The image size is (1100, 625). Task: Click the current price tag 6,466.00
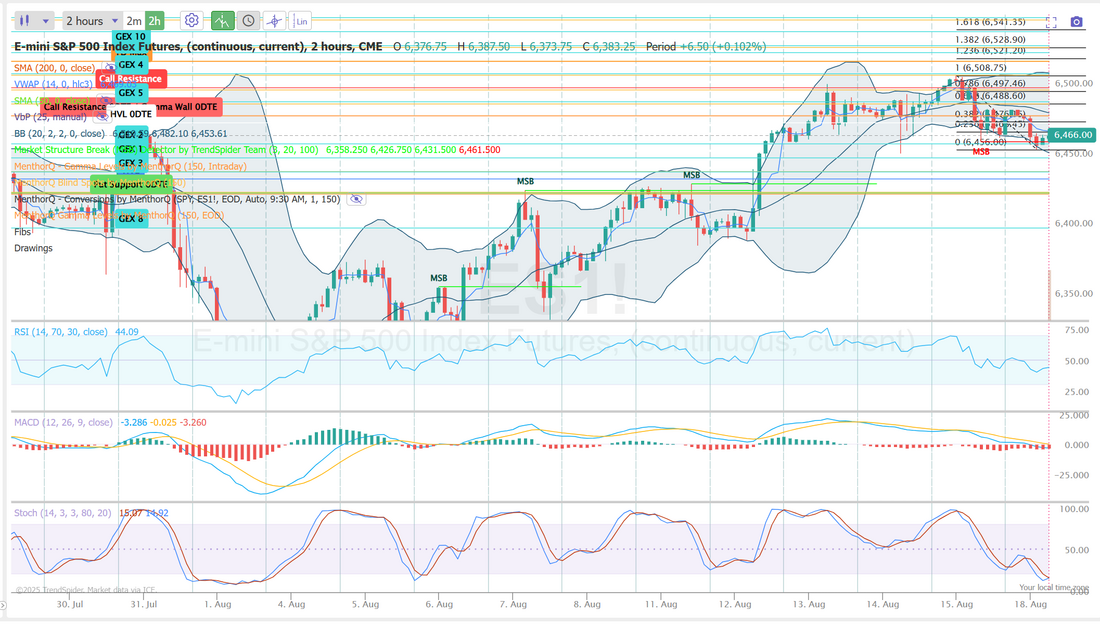1072,135
